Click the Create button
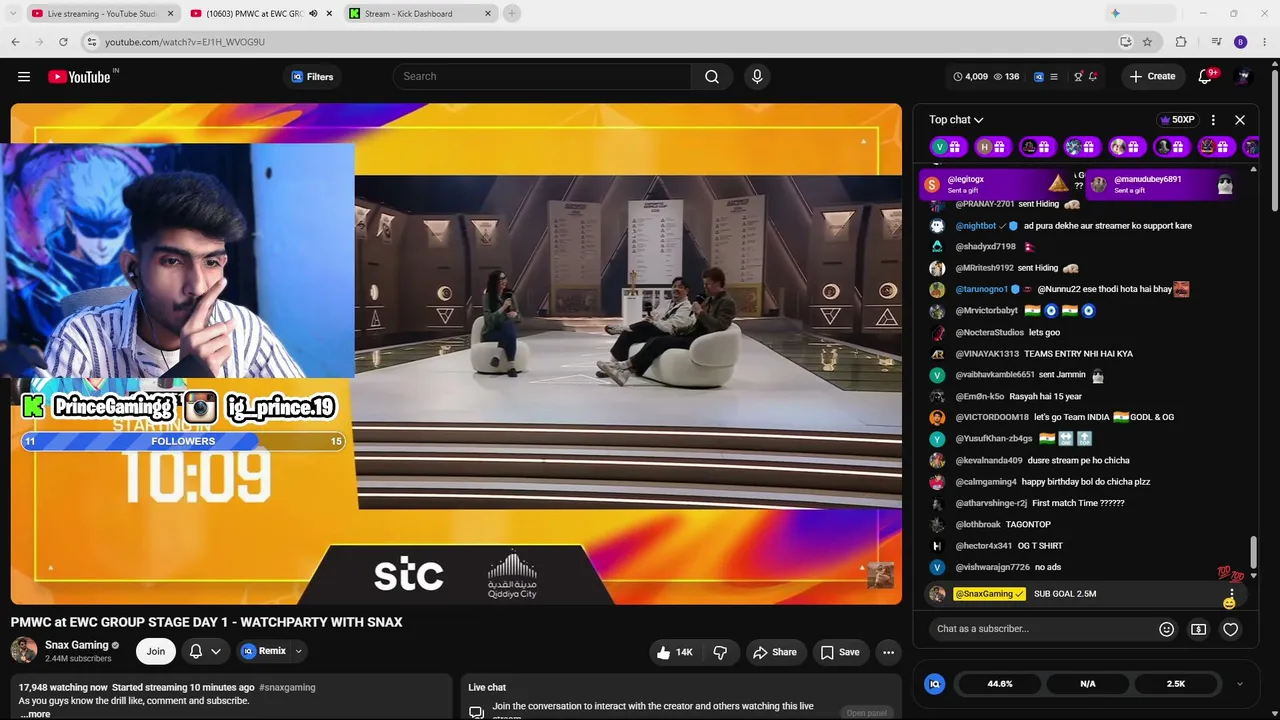The width and height of the screenshot is (1280, 720). click(x=1152, y=77)
